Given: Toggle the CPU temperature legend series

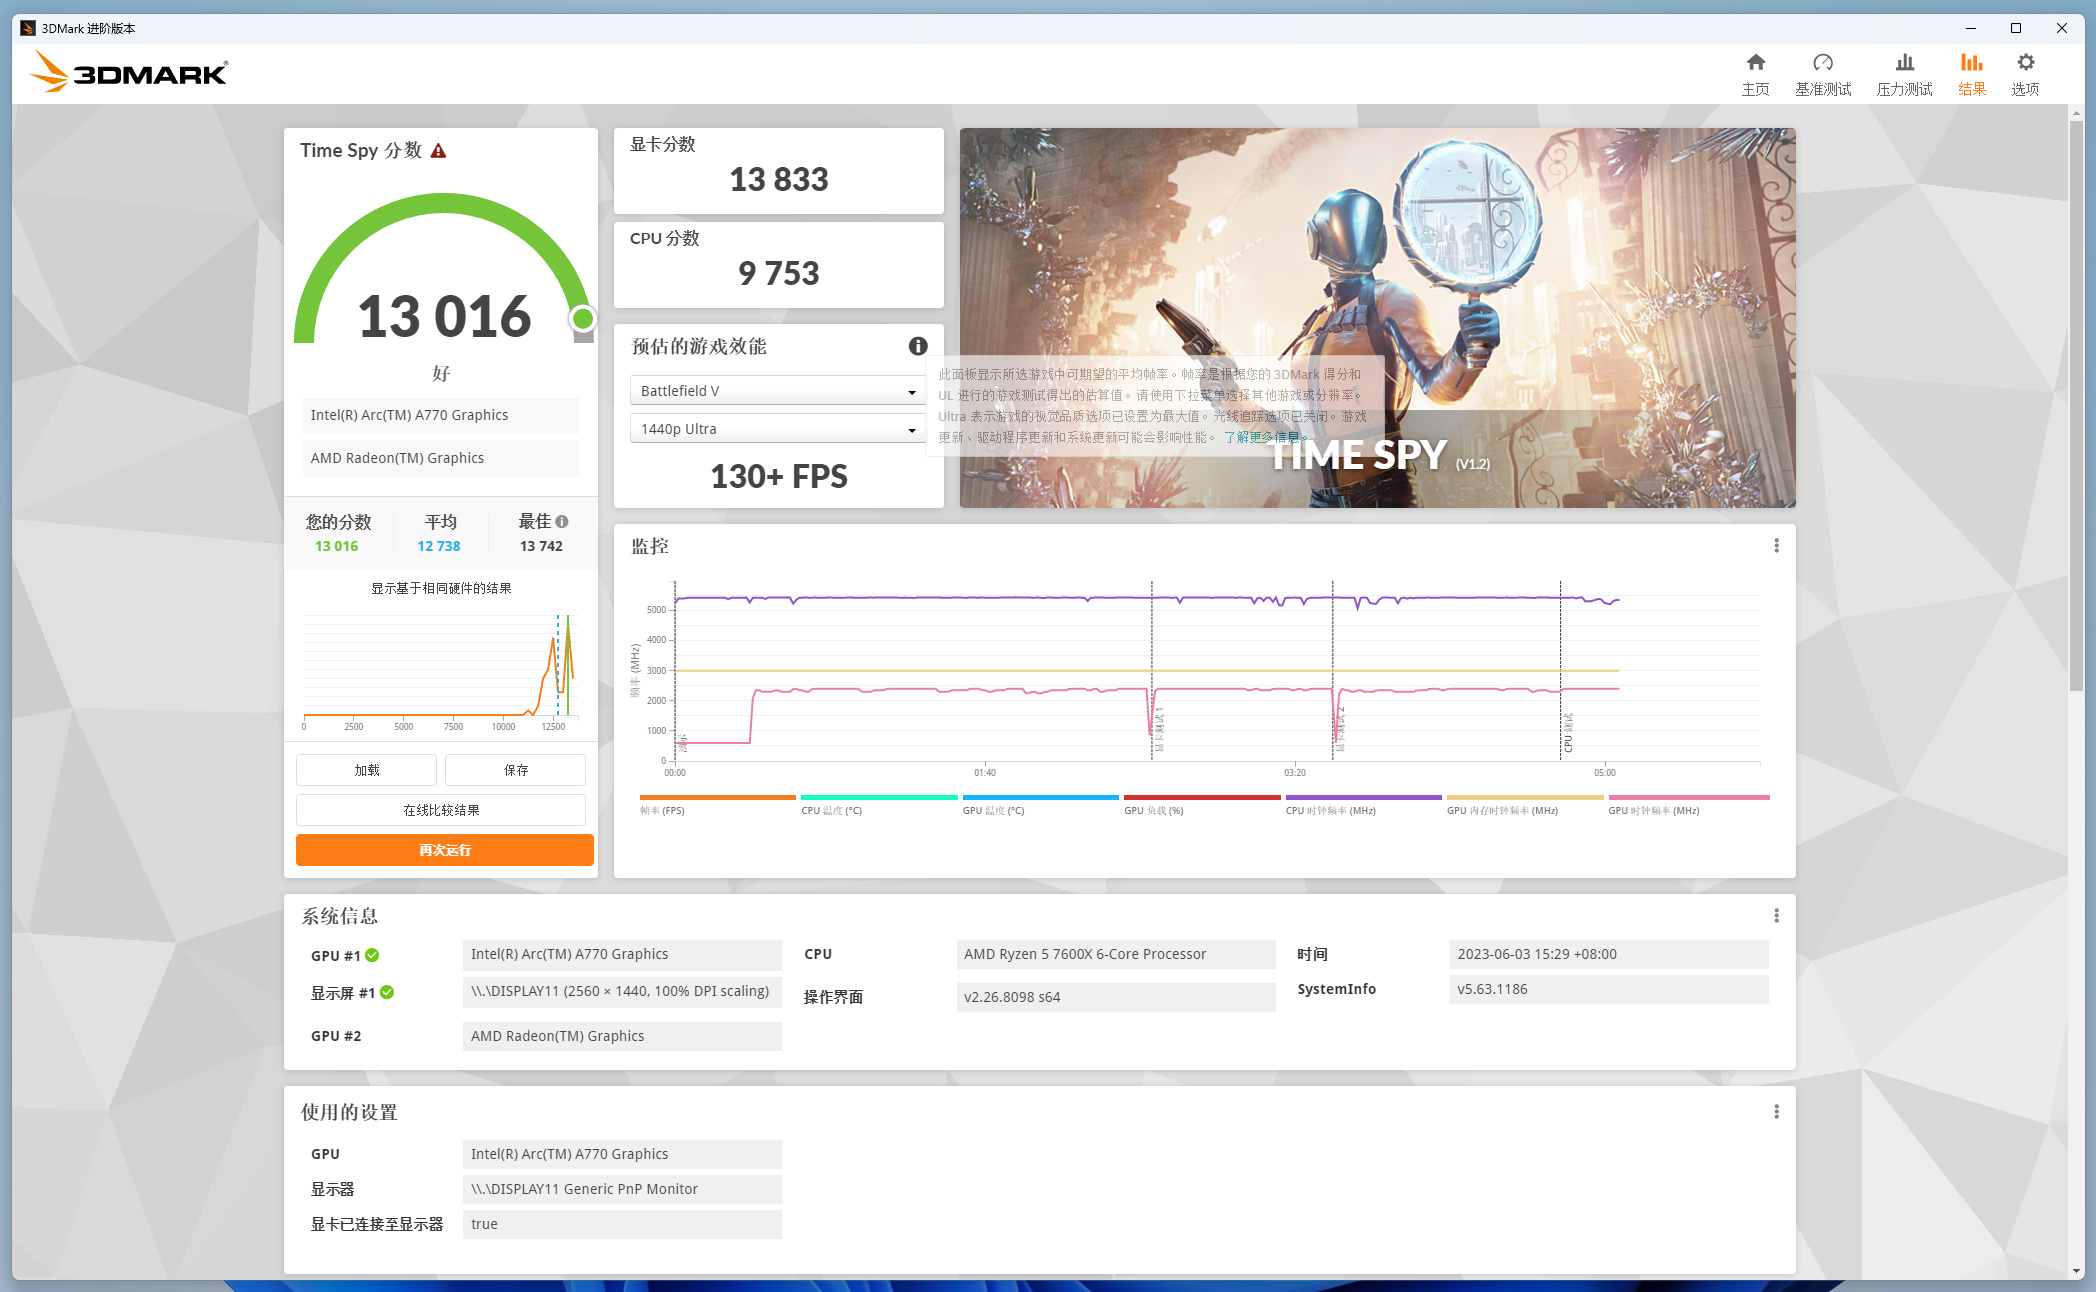Looking at the screenshot, I should [831, 811].
